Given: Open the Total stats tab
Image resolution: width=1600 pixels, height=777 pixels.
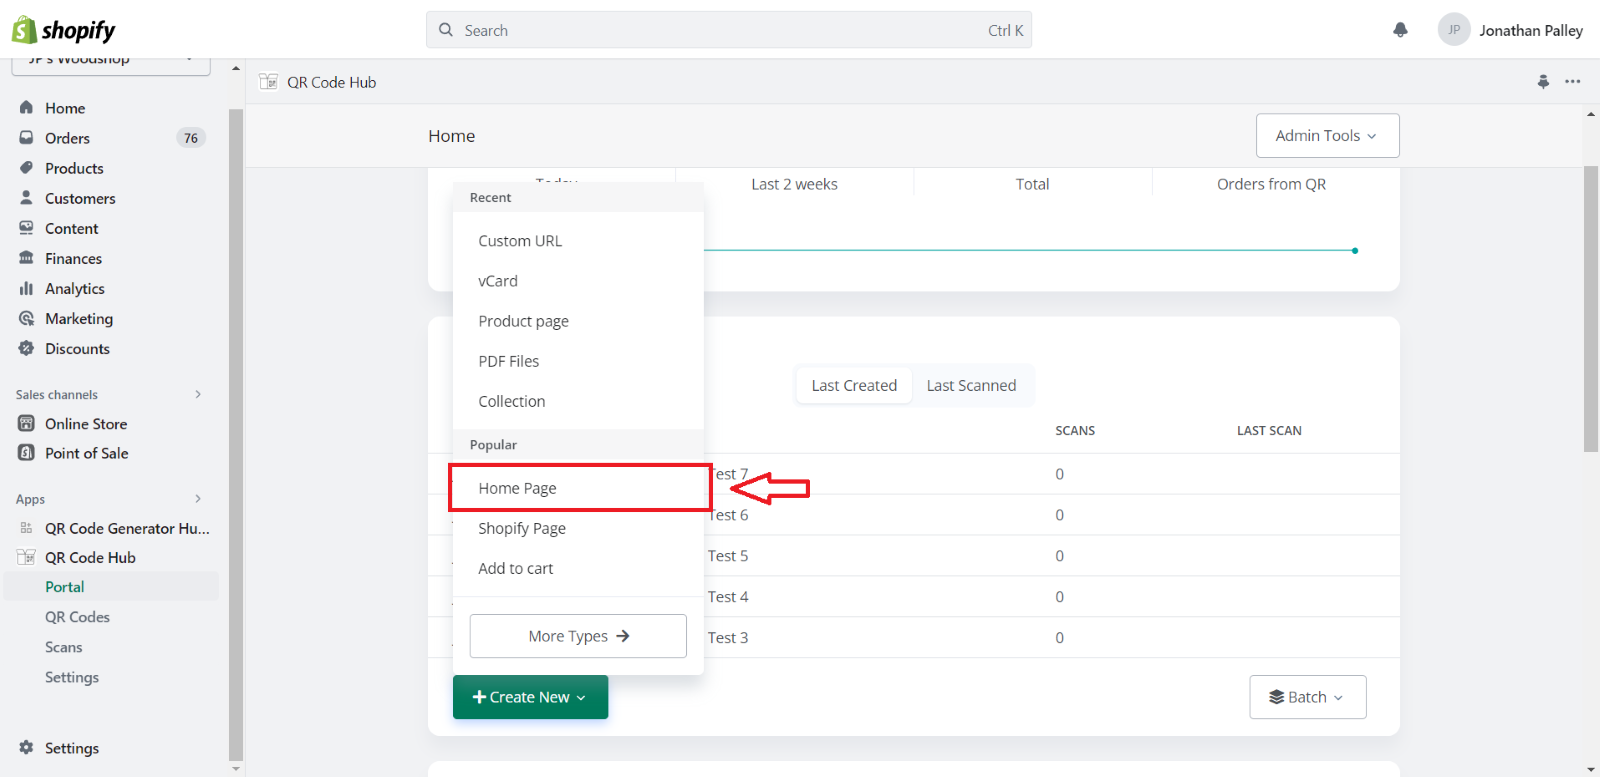Looking at the screenshot, I should 1032,184.
